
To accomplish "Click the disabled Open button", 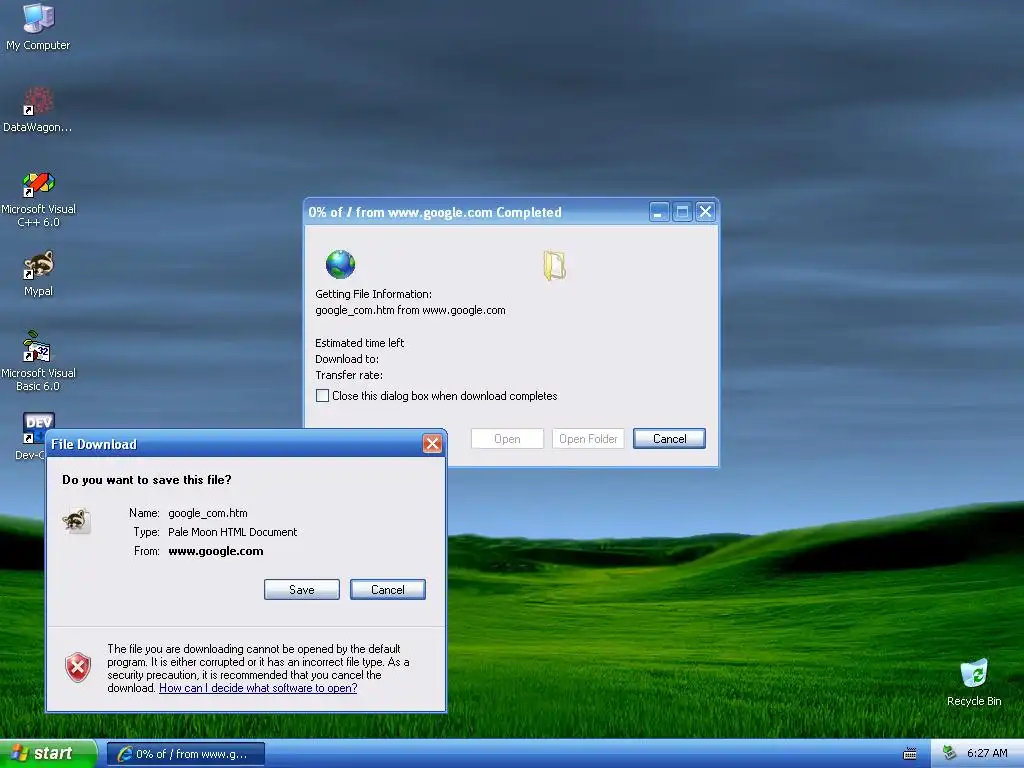I will coord(507,439).
